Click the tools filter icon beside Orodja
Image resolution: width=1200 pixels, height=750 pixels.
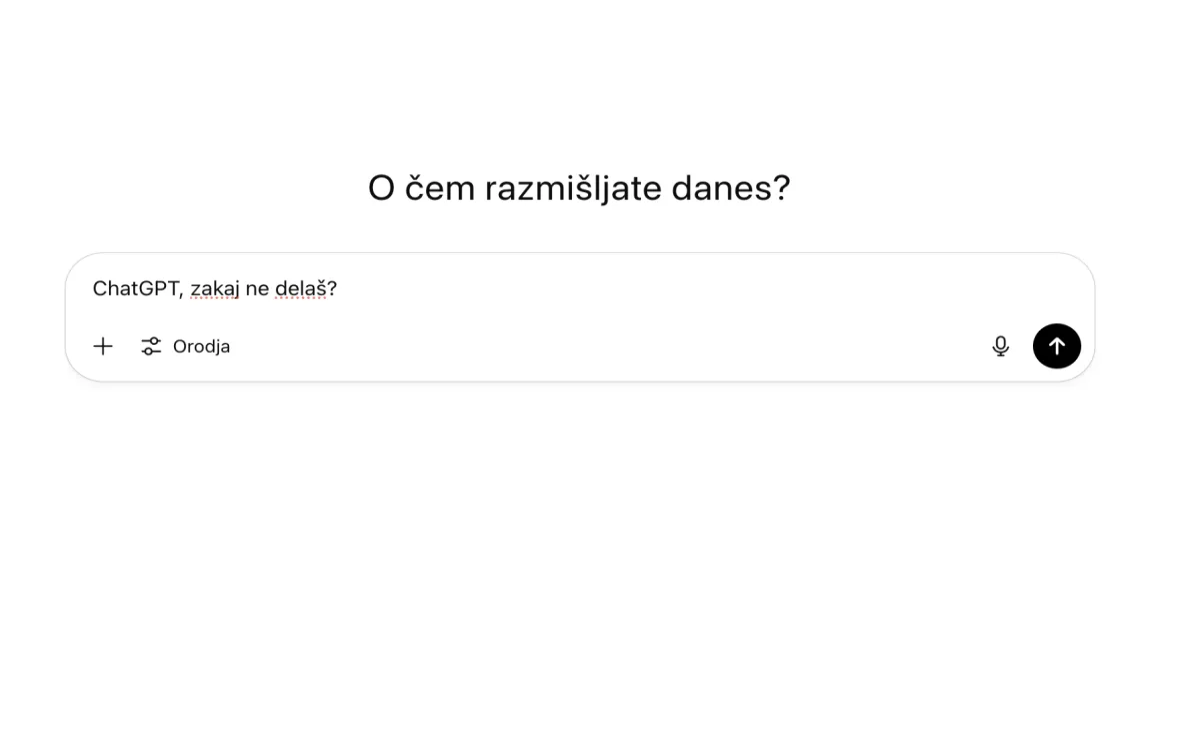(151, 346)
